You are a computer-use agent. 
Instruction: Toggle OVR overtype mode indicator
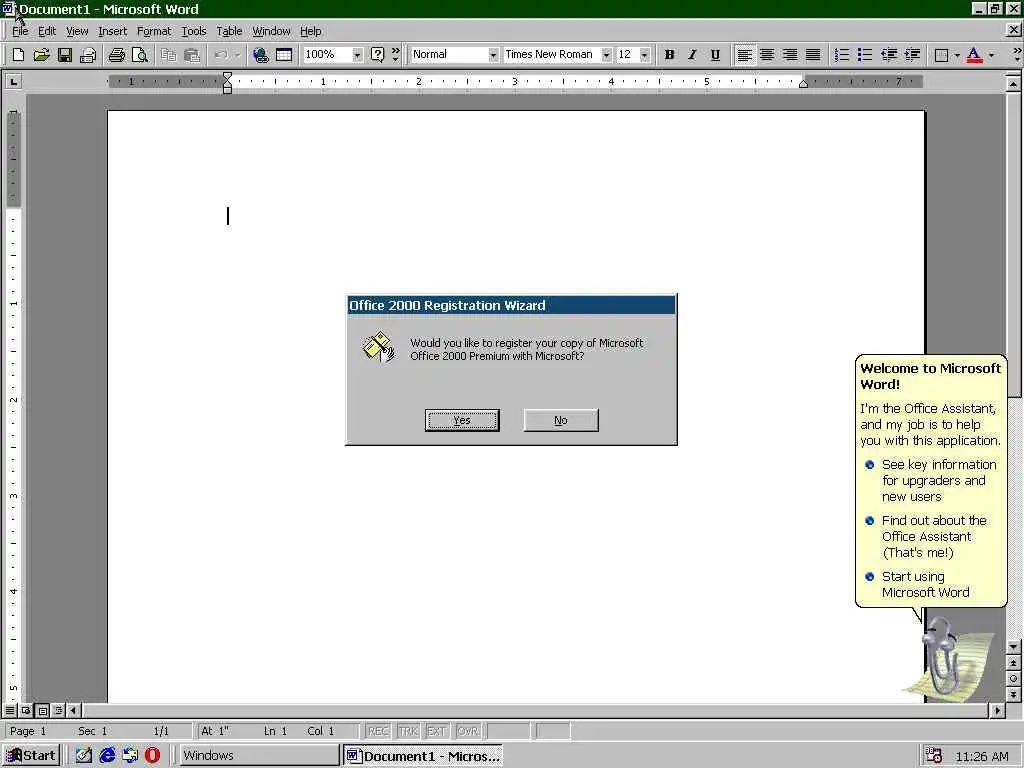coord(468,731)
